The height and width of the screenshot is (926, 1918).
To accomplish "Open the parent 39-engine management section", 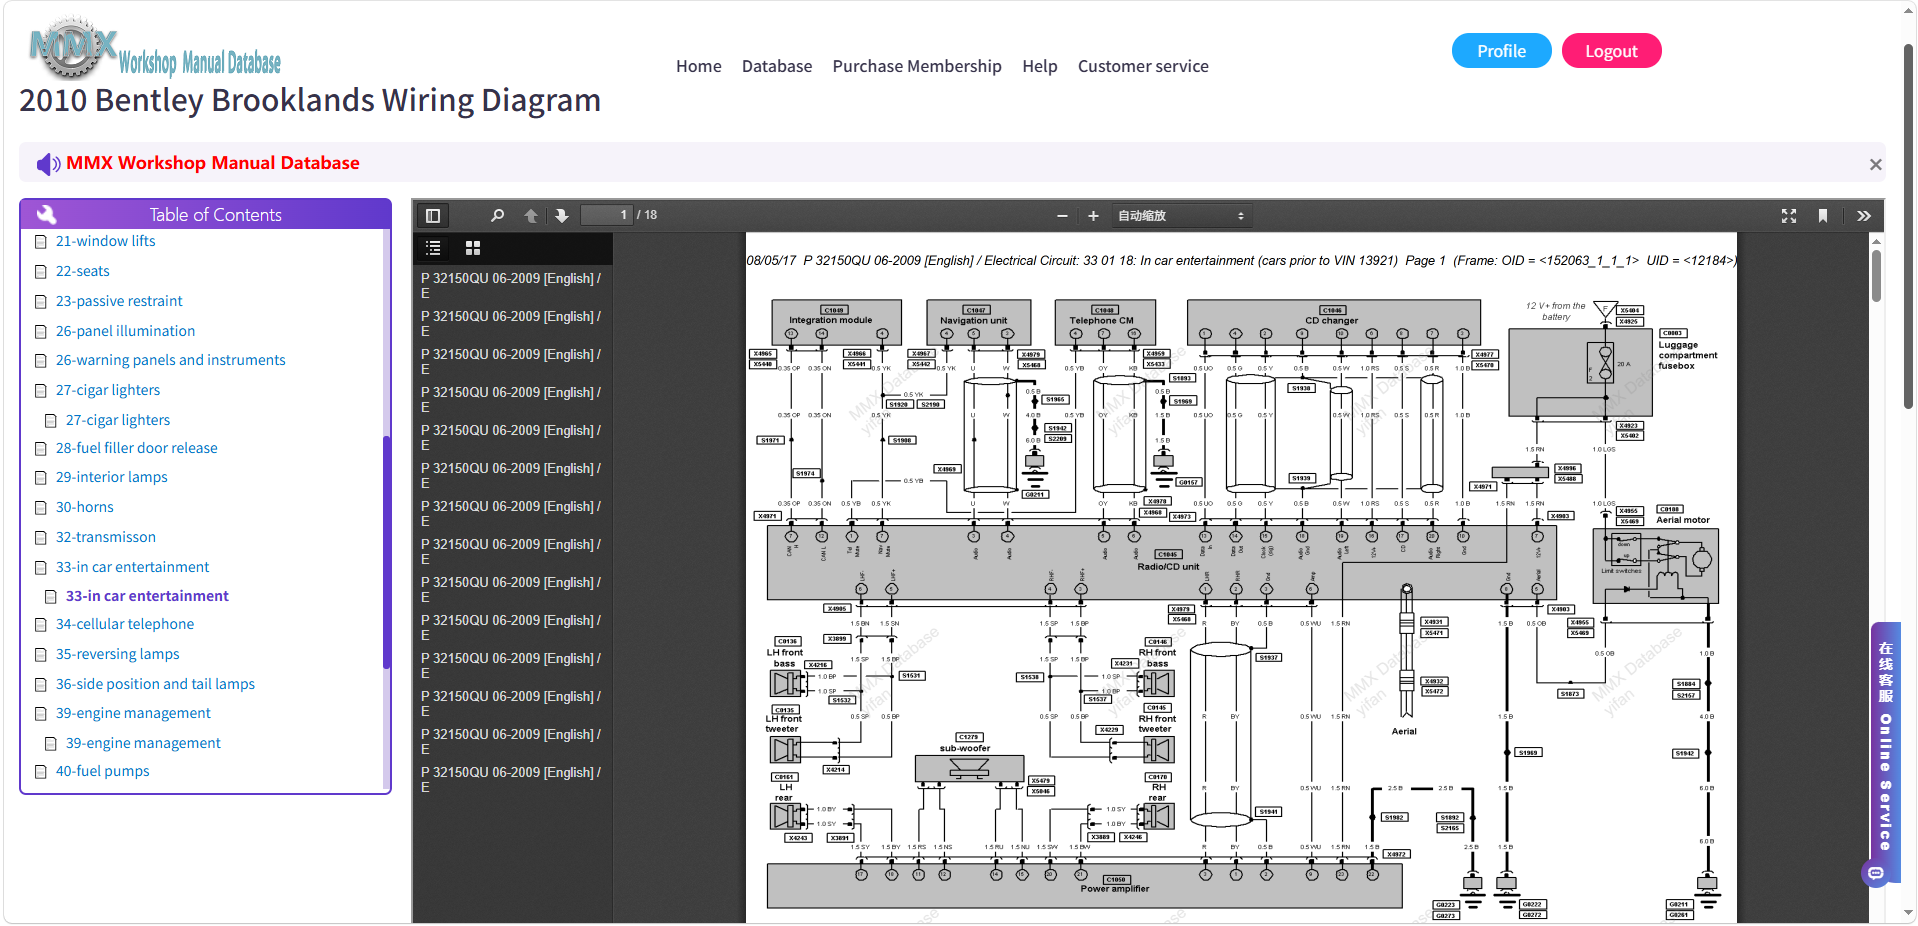I will pyautogui.click(x=133, y=713).
